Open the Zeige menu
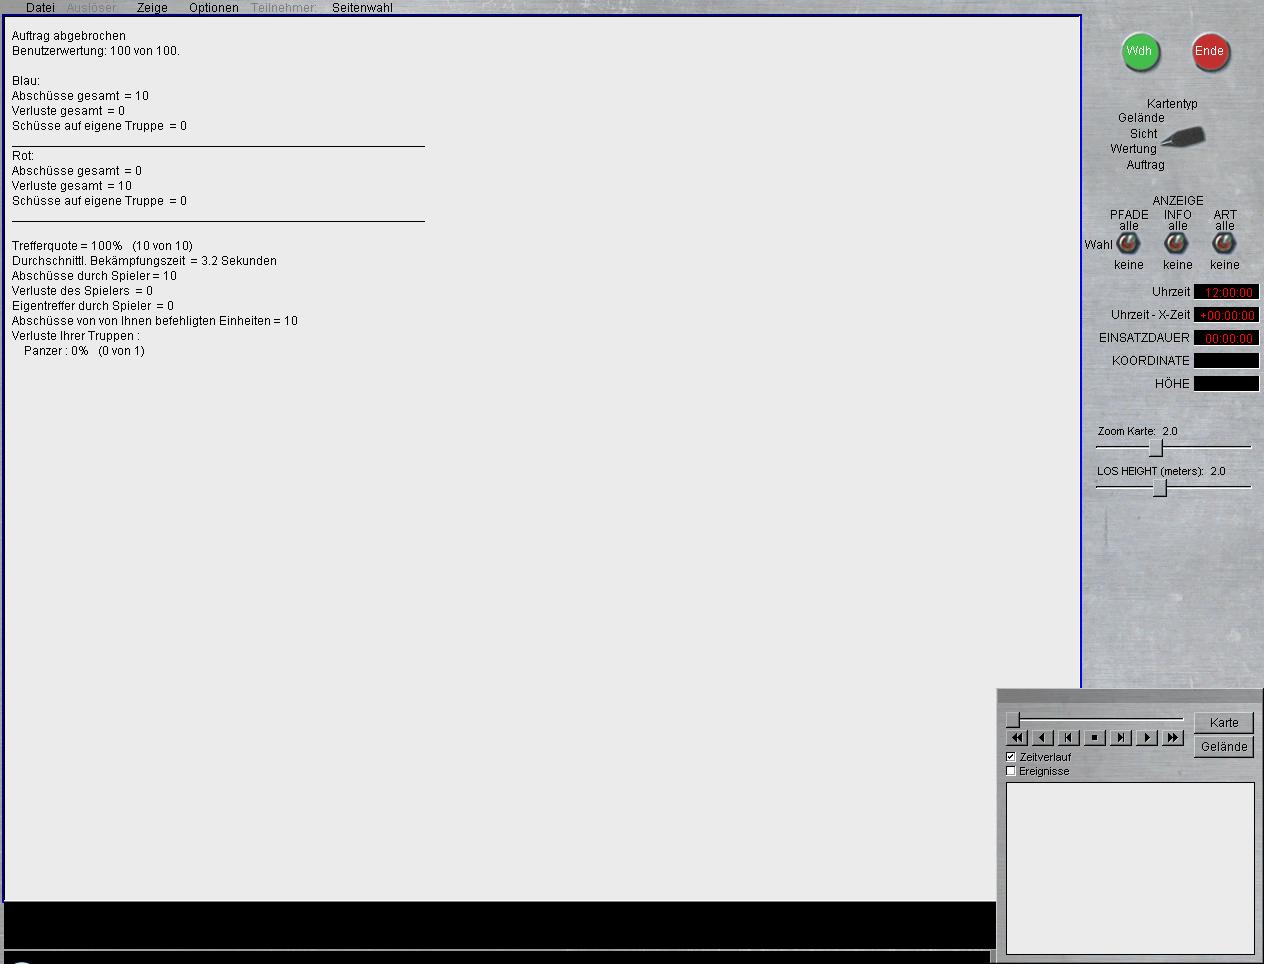1264x964 pixels. point(152,8)
